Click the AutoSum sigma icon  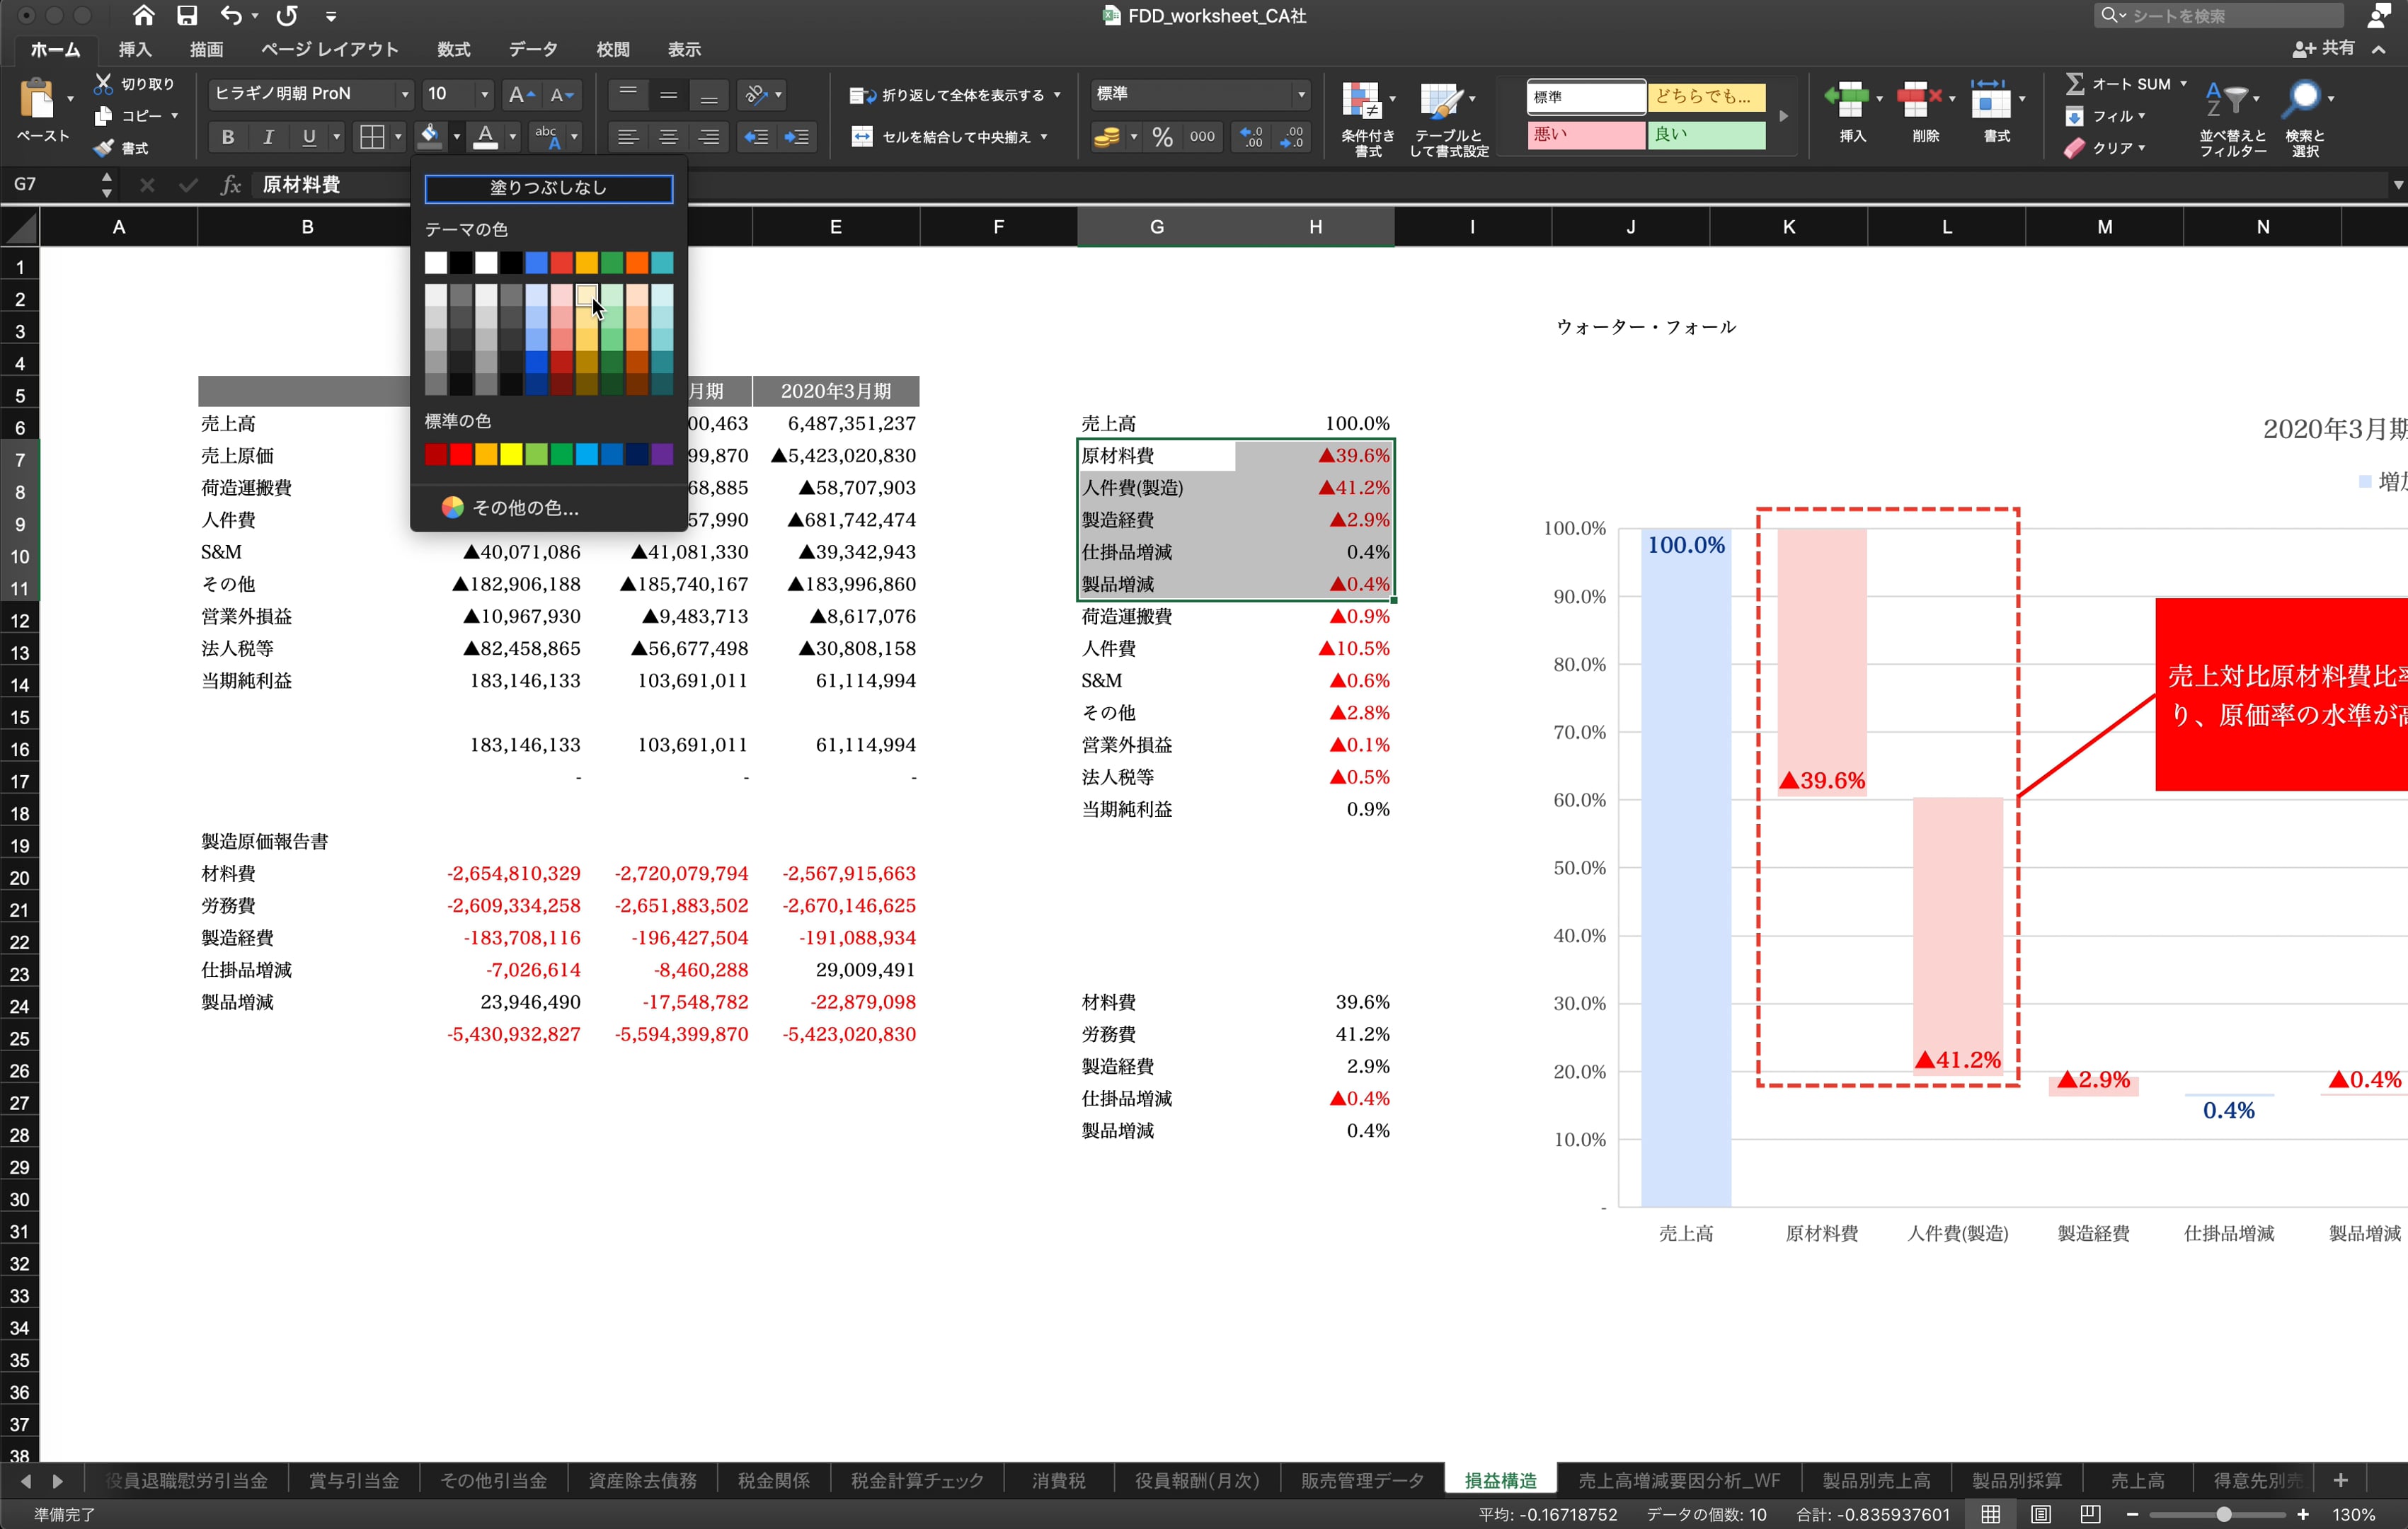tap(2075, 84)
